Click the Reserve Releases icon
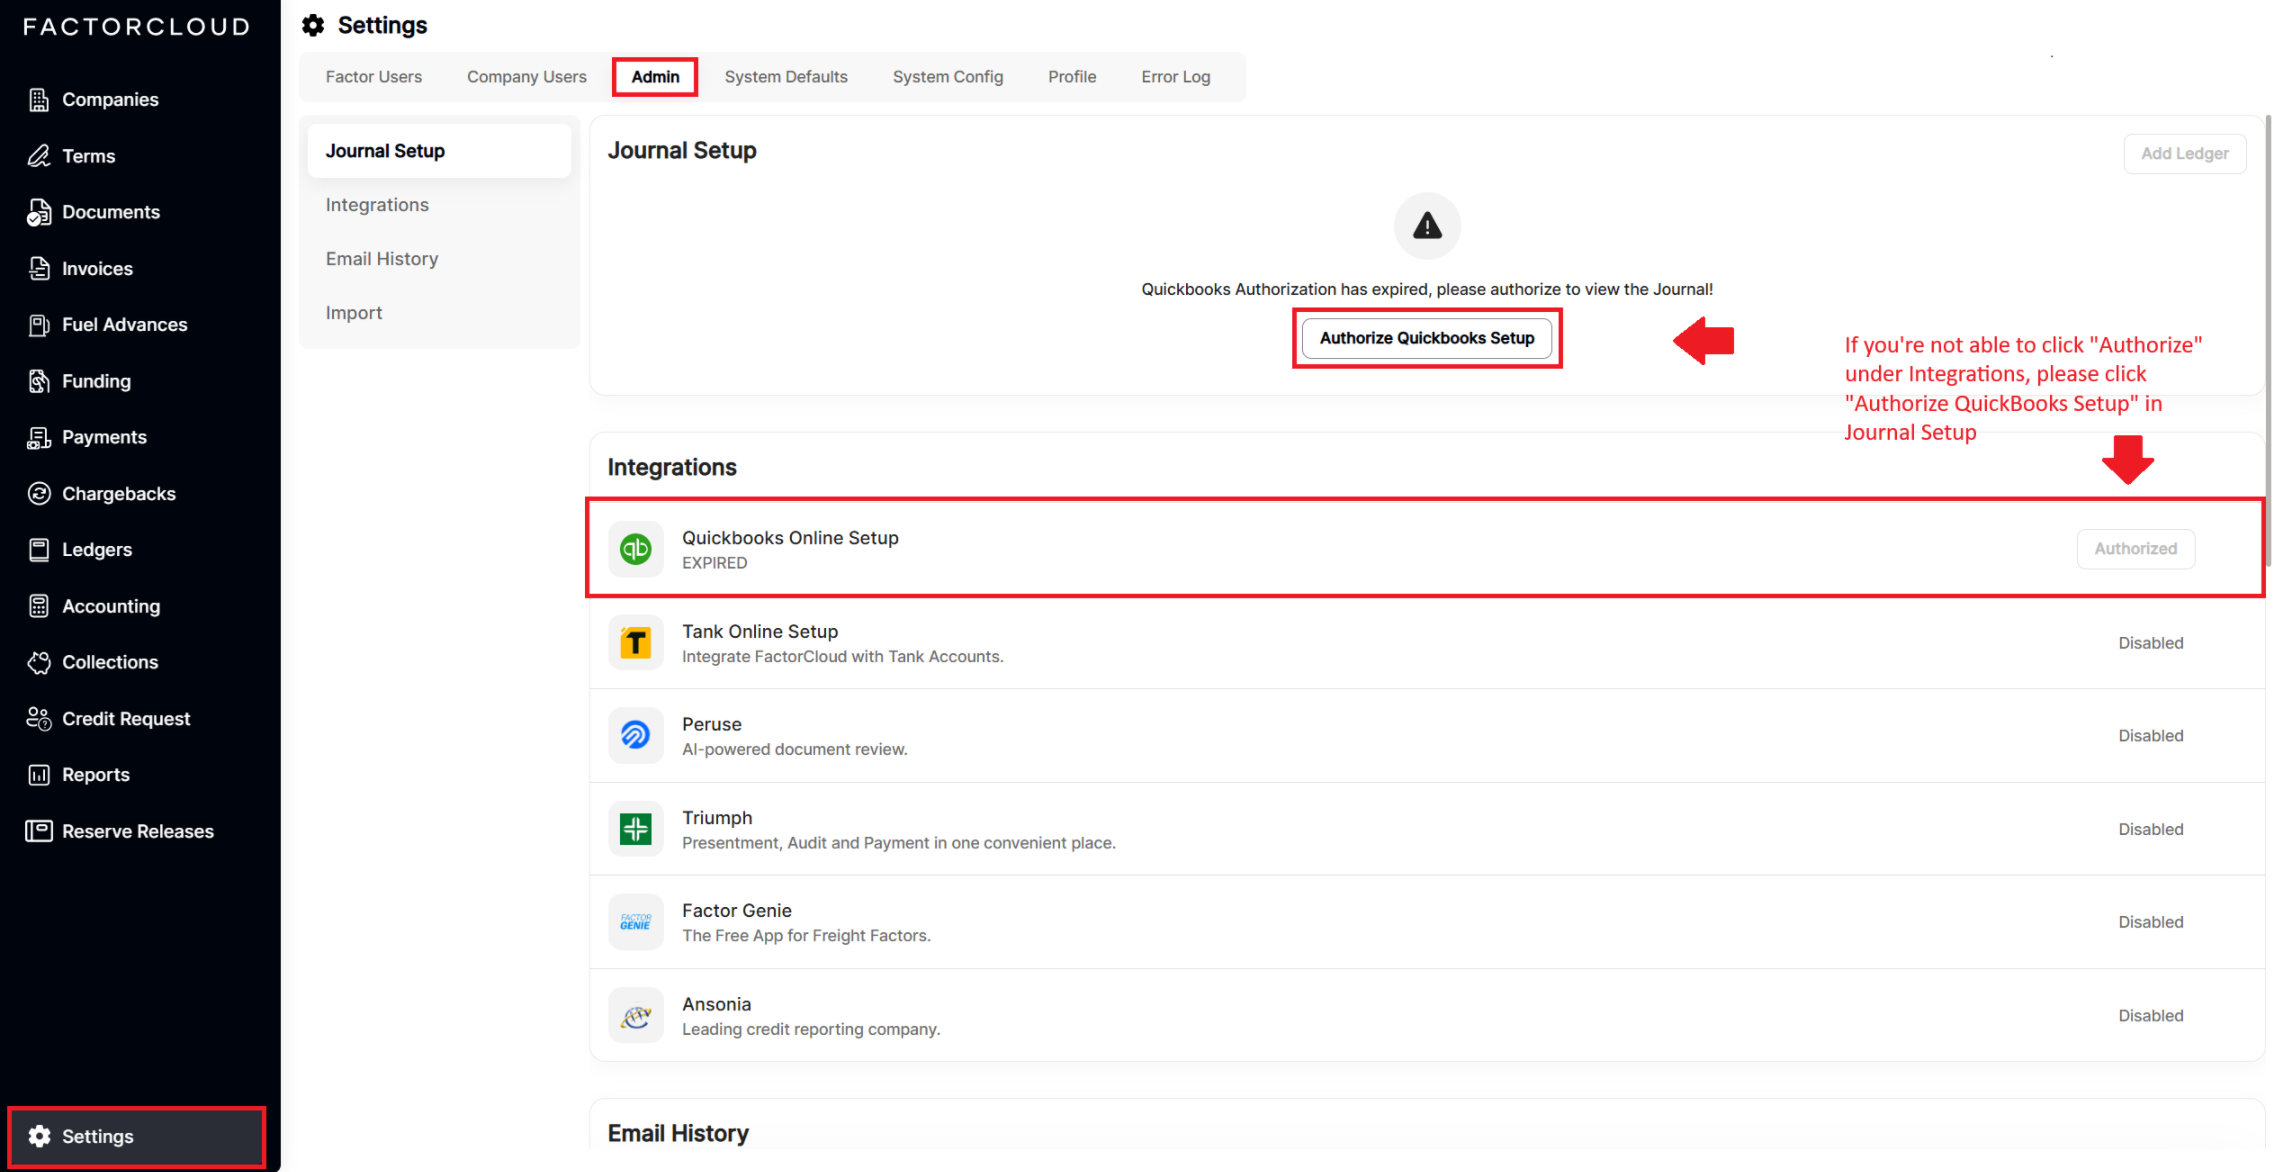The height and width of the screenshot is (1172, 2277). tap(39, 831)
